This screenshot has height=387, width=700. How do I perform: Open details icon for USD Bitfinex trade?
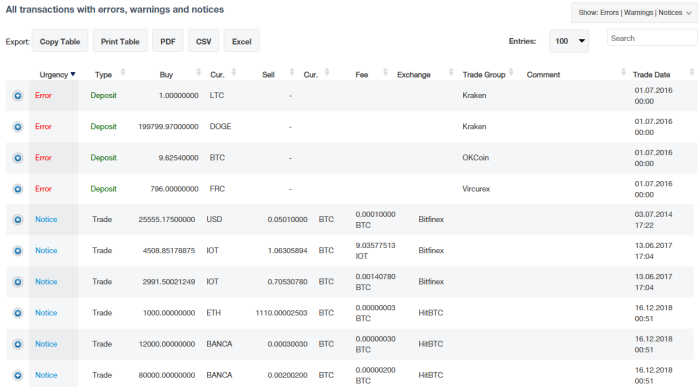[17, 220]
